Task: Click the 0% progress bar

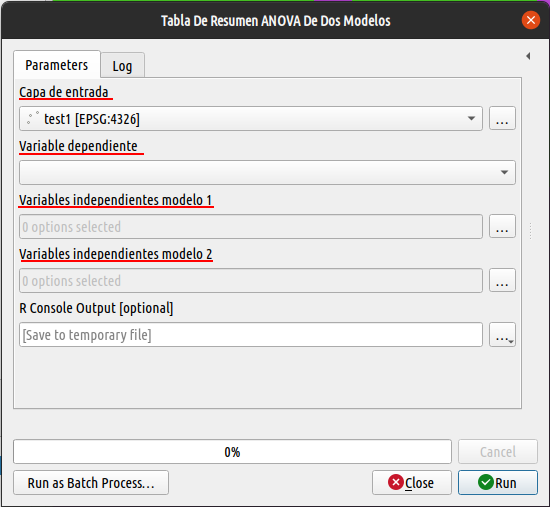Action: [x=232, y=452]
